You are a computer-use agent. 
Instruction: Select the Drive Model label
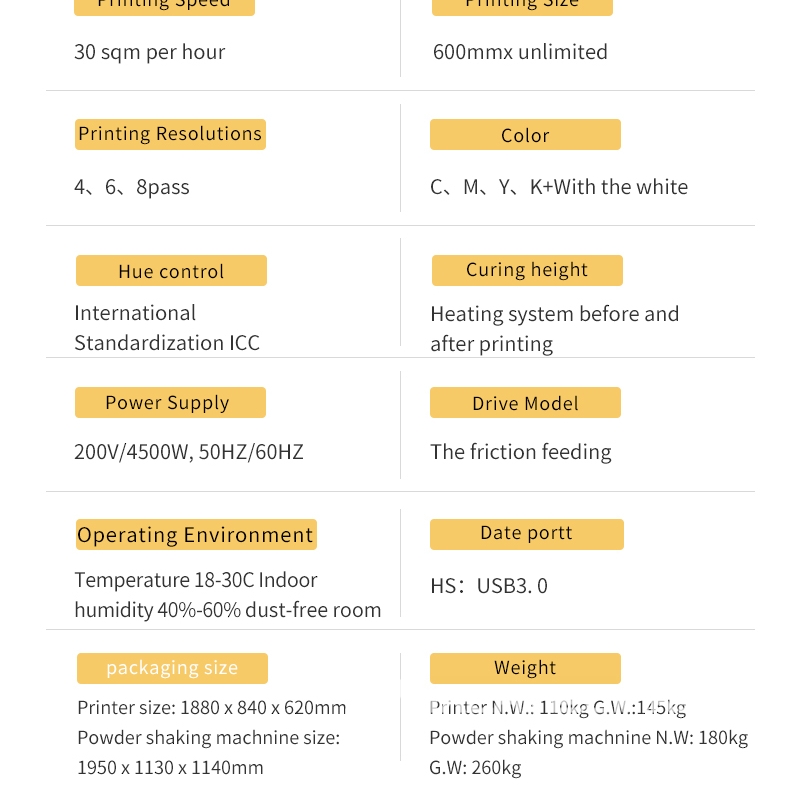[x=525, y=403]
